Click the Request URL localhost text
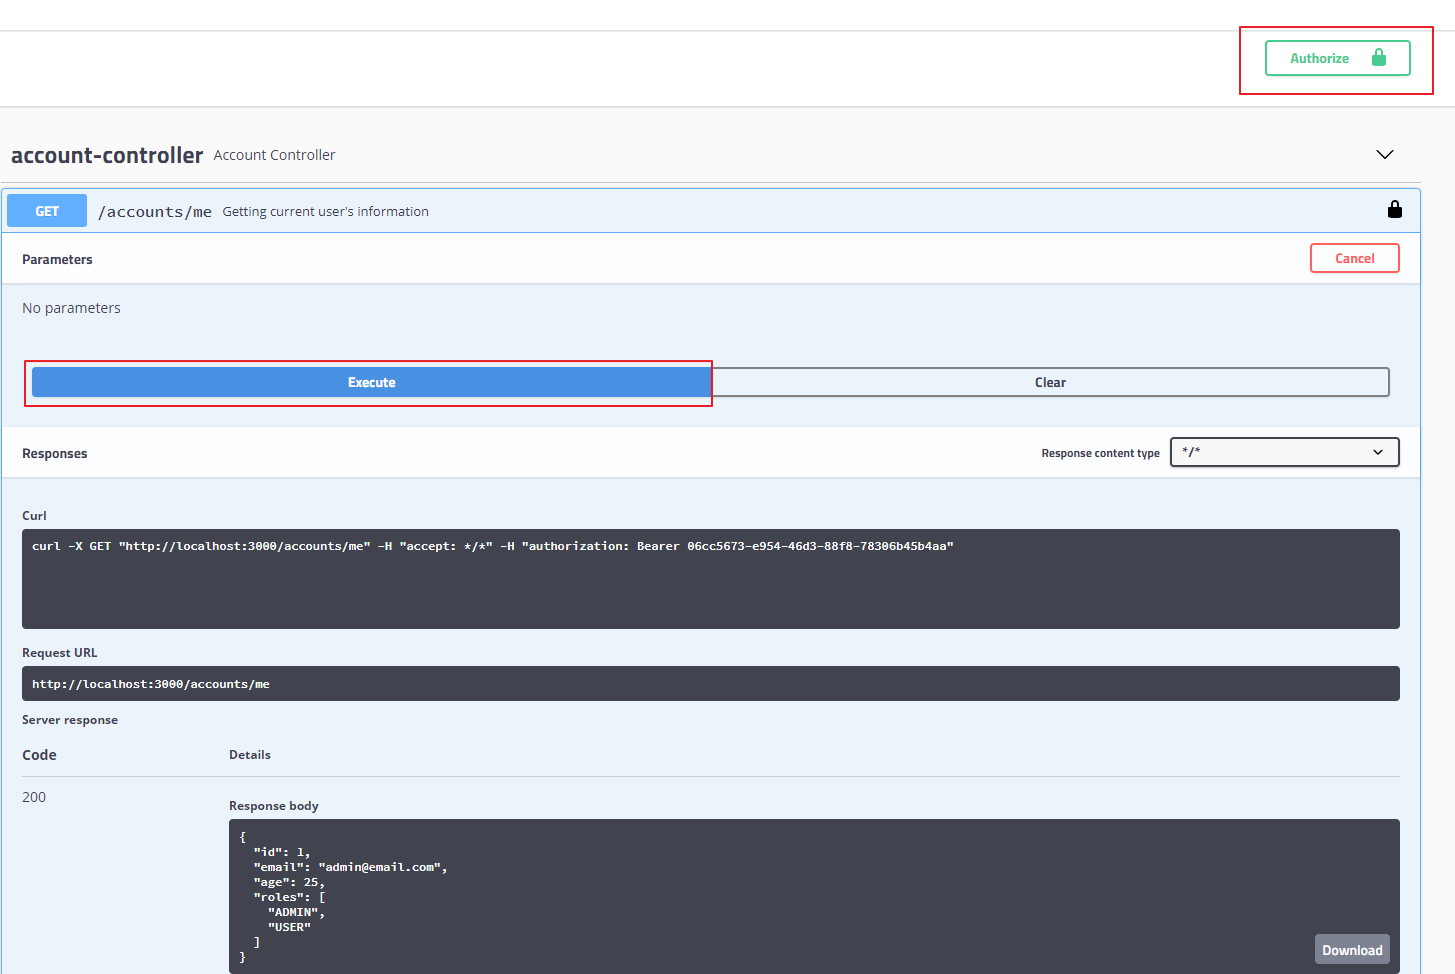 [151, 684]
